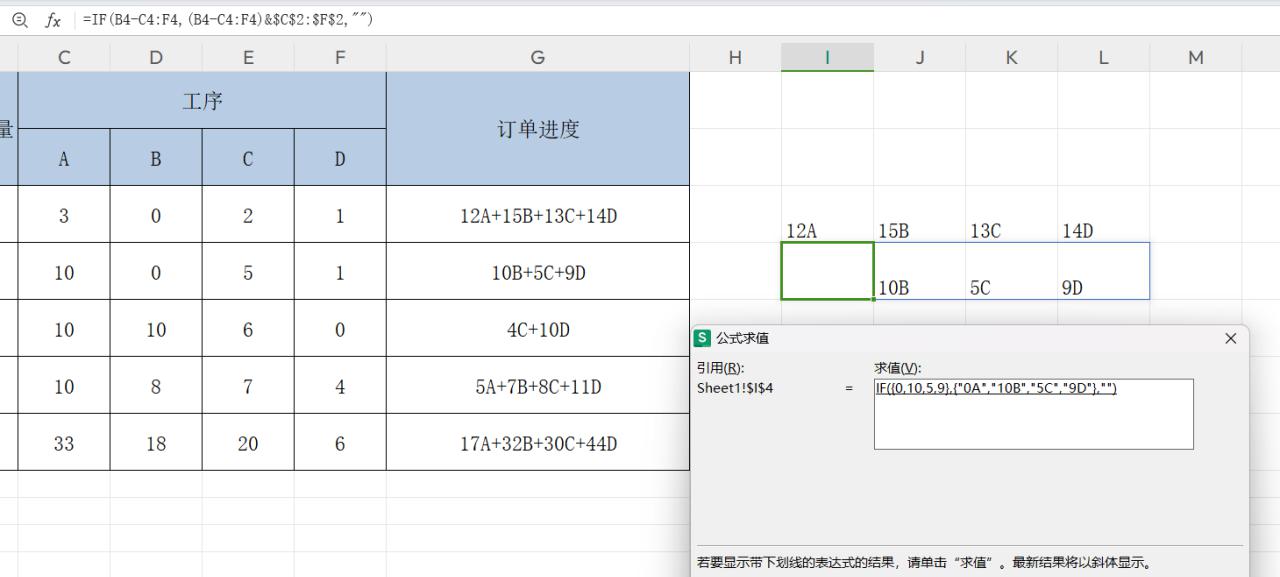Select column header E

coord(248,57)
